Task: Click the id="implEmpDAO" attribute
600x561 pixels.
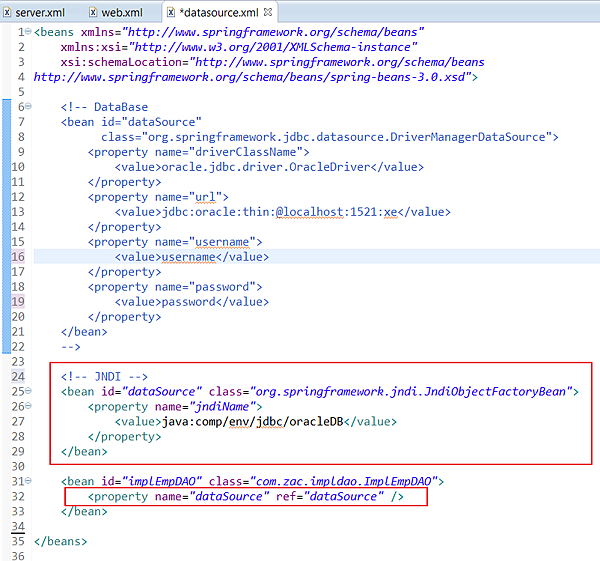Action: [152, 482]
